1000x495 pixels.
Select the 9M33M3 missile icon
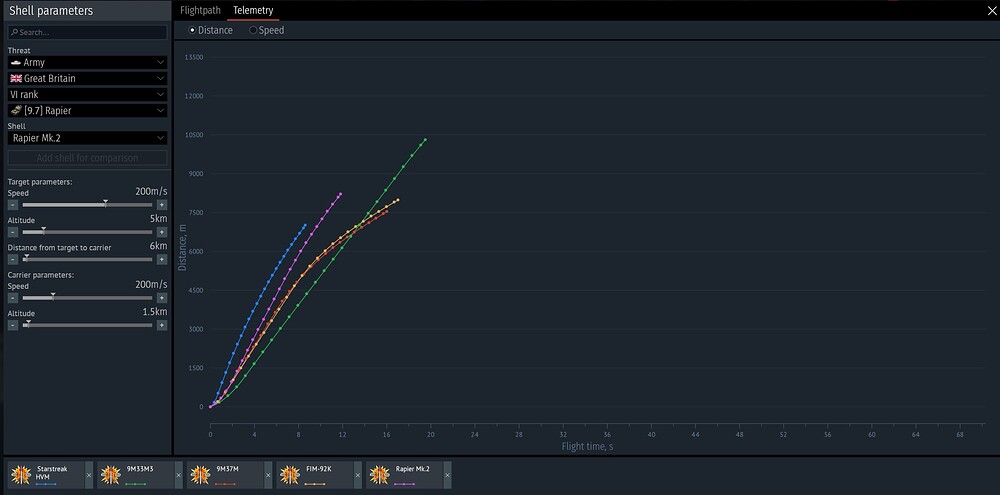pos(110,475)
